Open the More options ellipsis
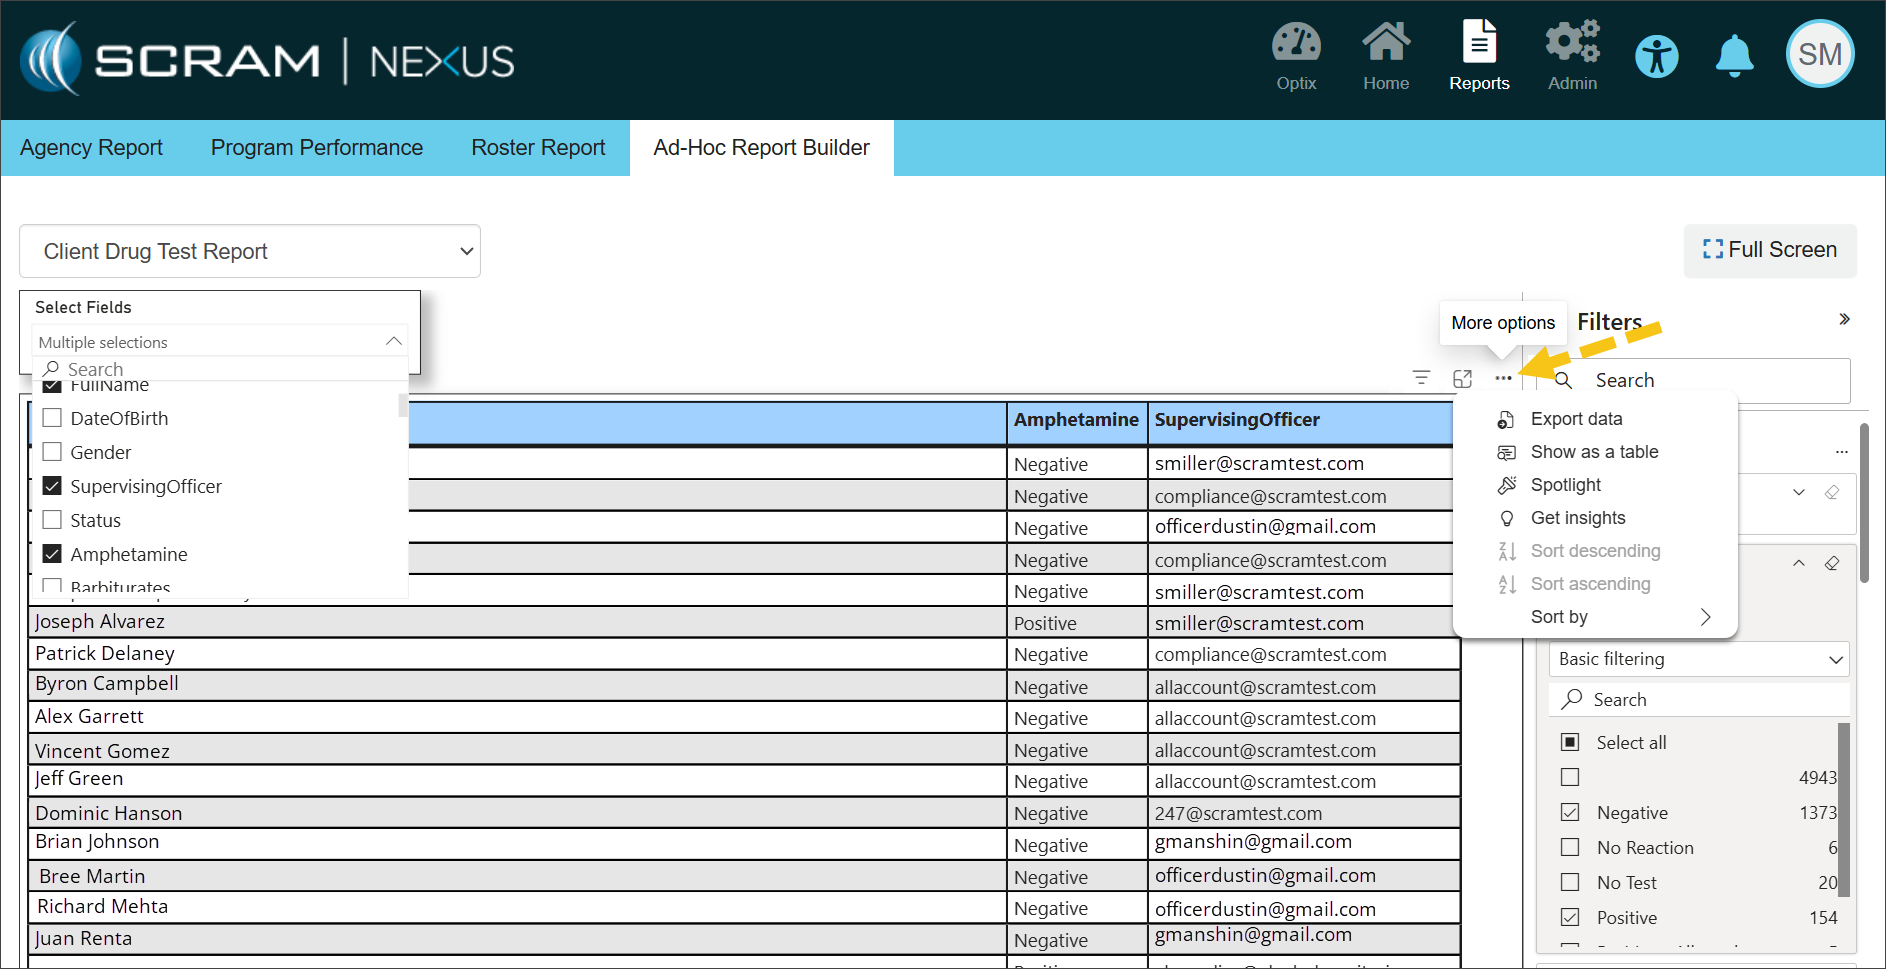1886x969 pixels. click(x=1503, y=379)
